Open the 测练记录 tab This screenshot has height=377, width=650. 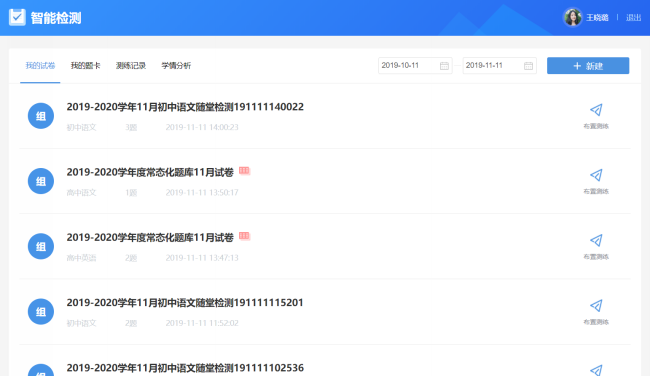coord(131,66)
